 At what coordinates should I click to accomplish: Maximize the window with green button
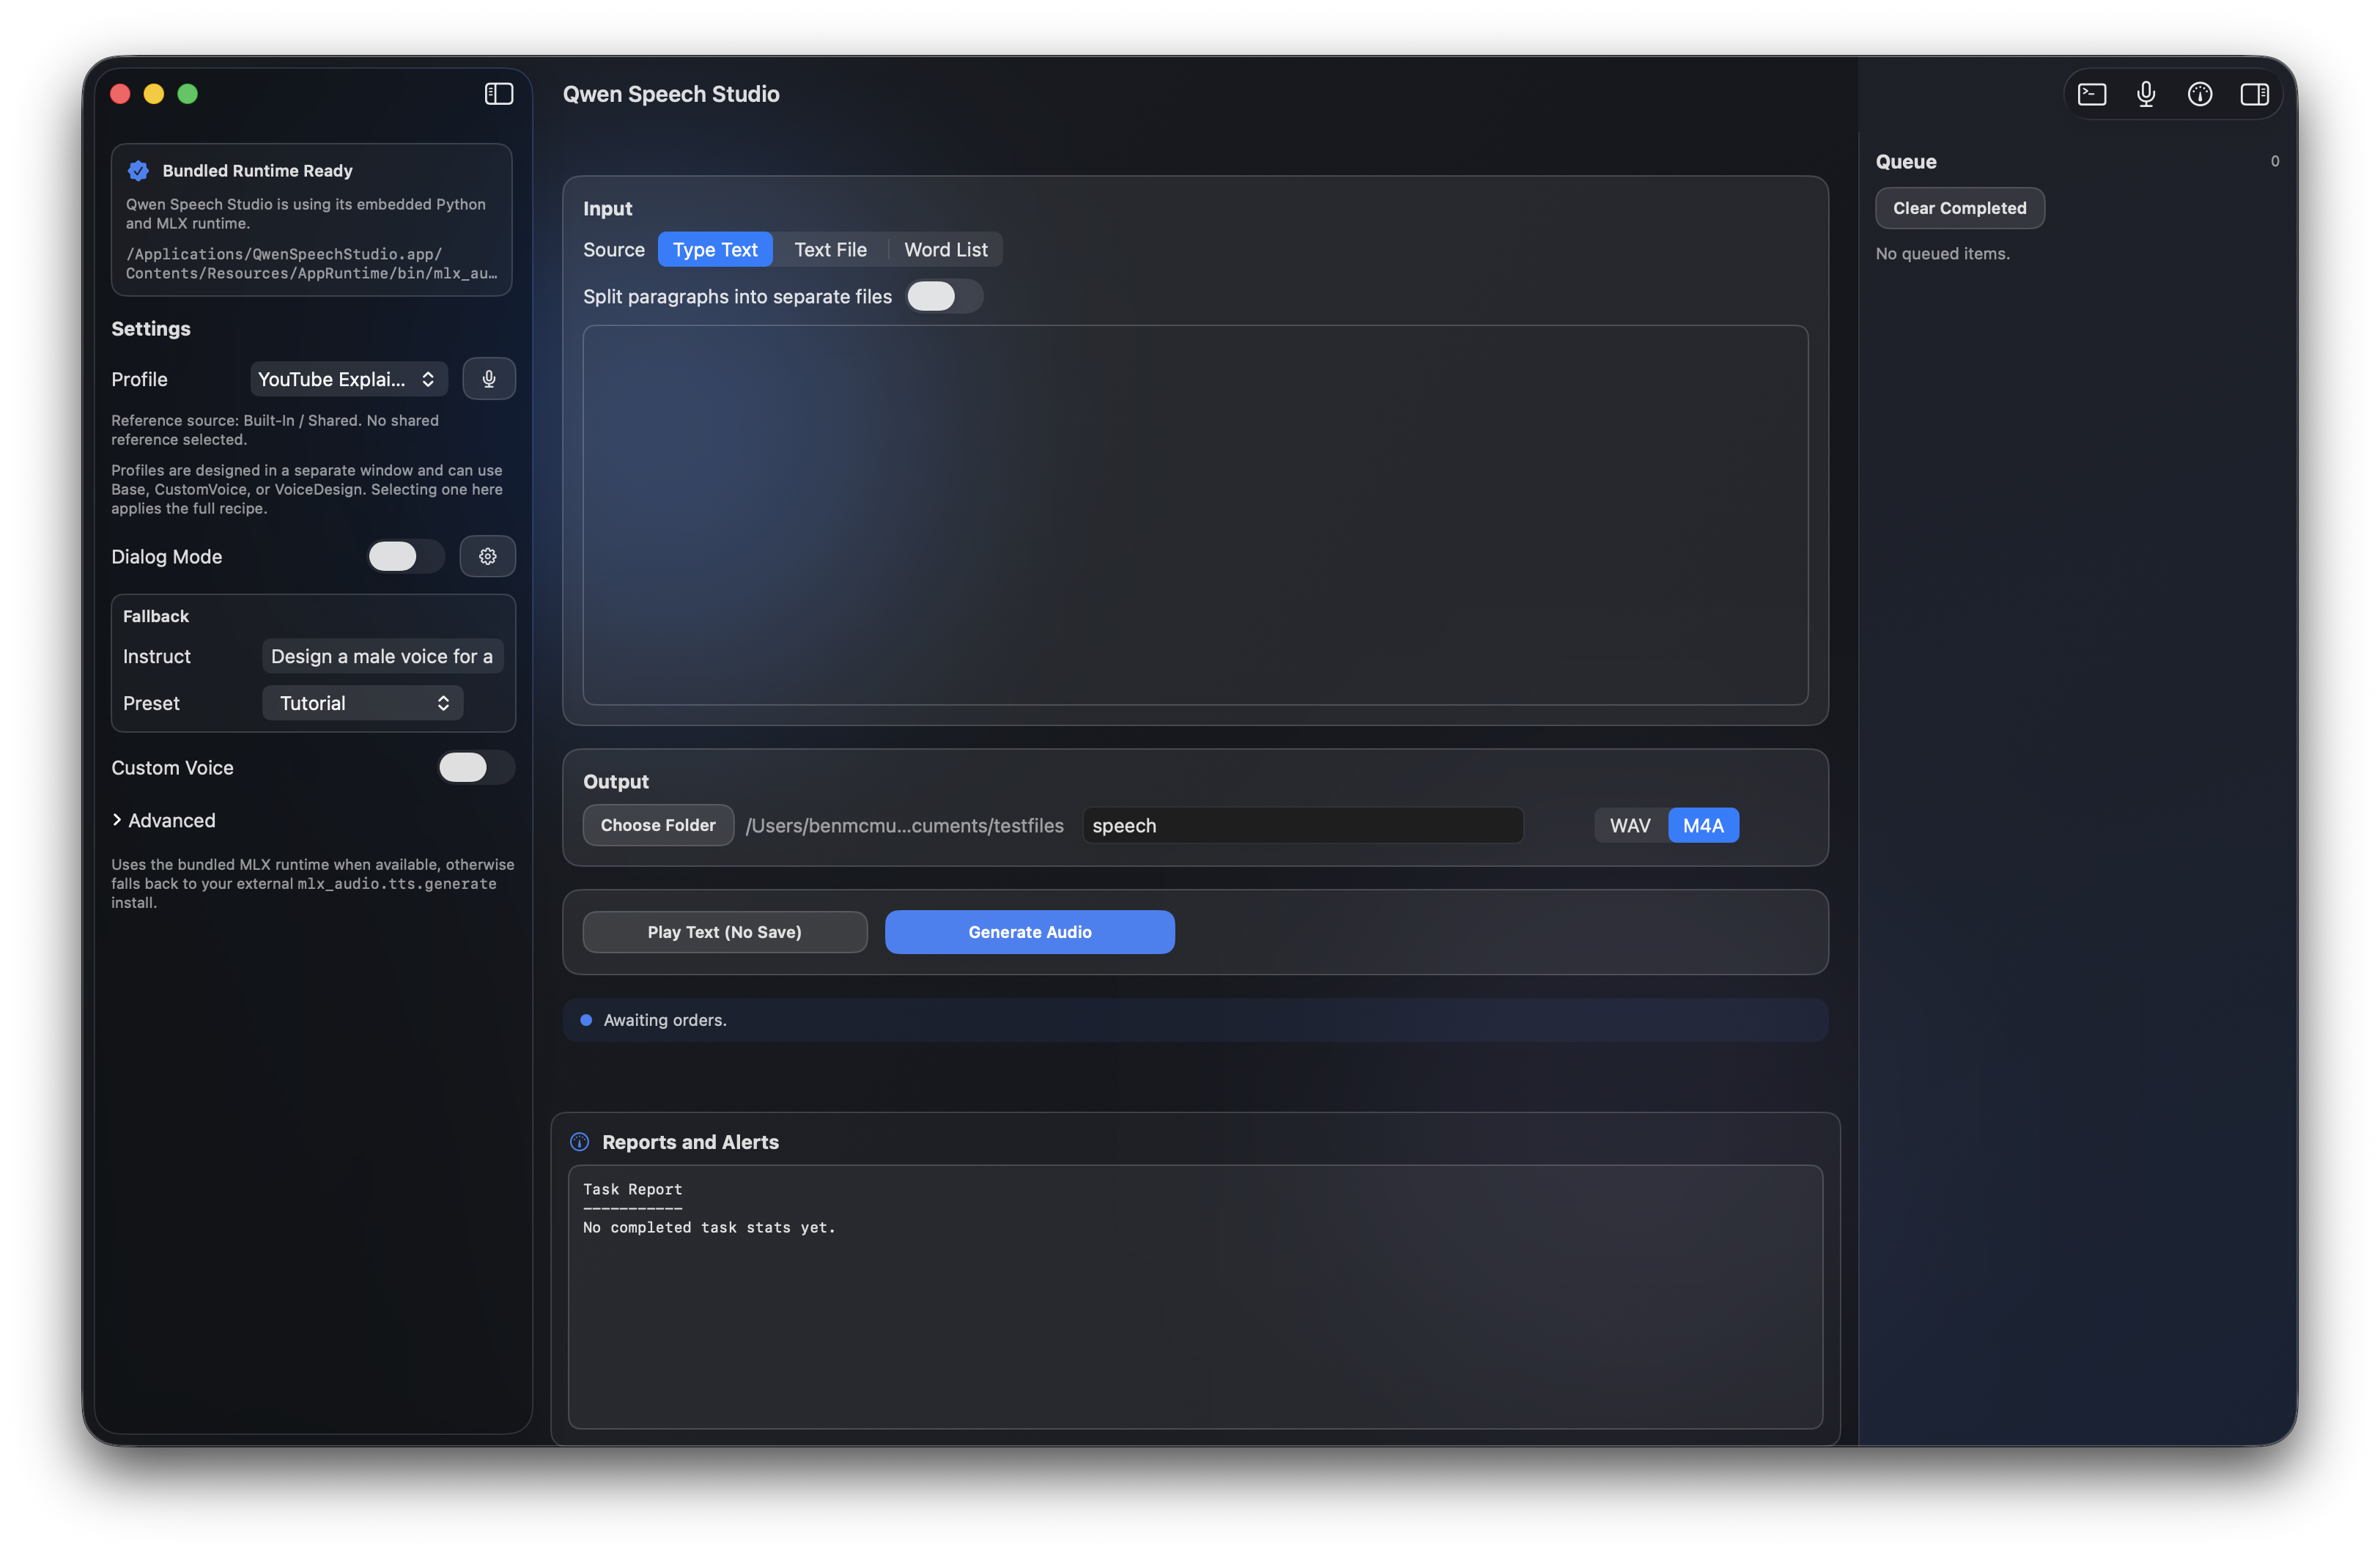[x=188, y=94]
